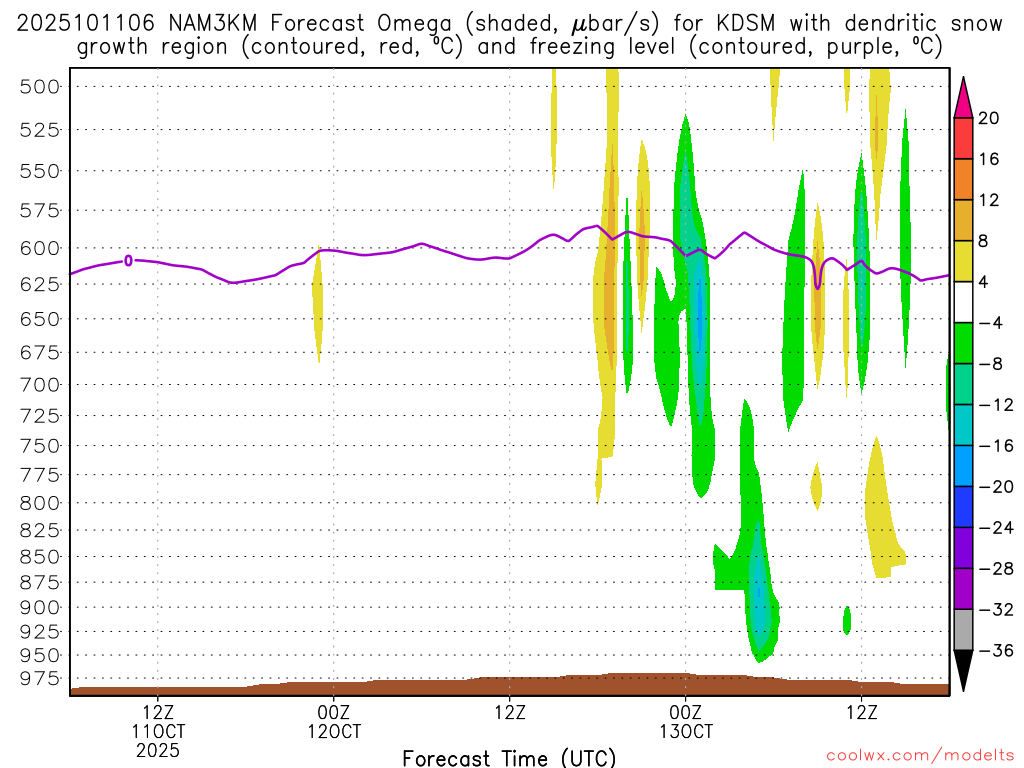Click the yellow 4-8 color bar segment

tap(963, 261)
